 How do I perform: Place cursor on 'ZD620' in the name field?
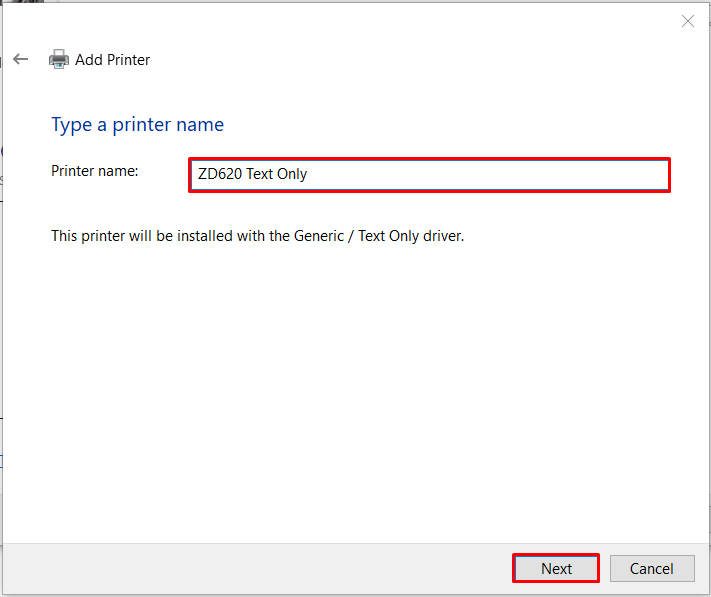[x=219, y=174]
